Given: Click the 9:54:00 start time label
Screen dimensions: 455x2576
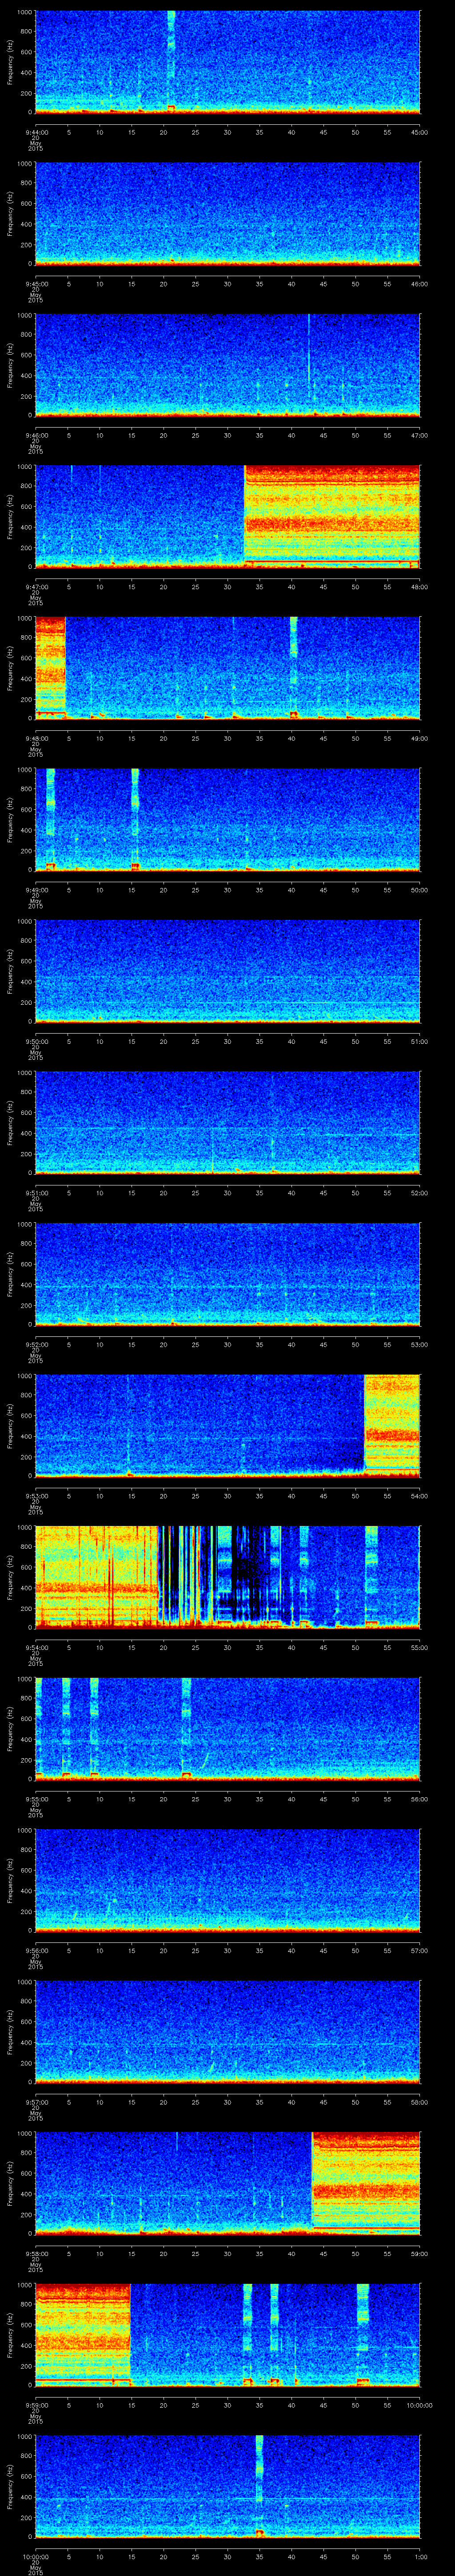Looking at the screenshot, I should click(x=36, y=1647).
